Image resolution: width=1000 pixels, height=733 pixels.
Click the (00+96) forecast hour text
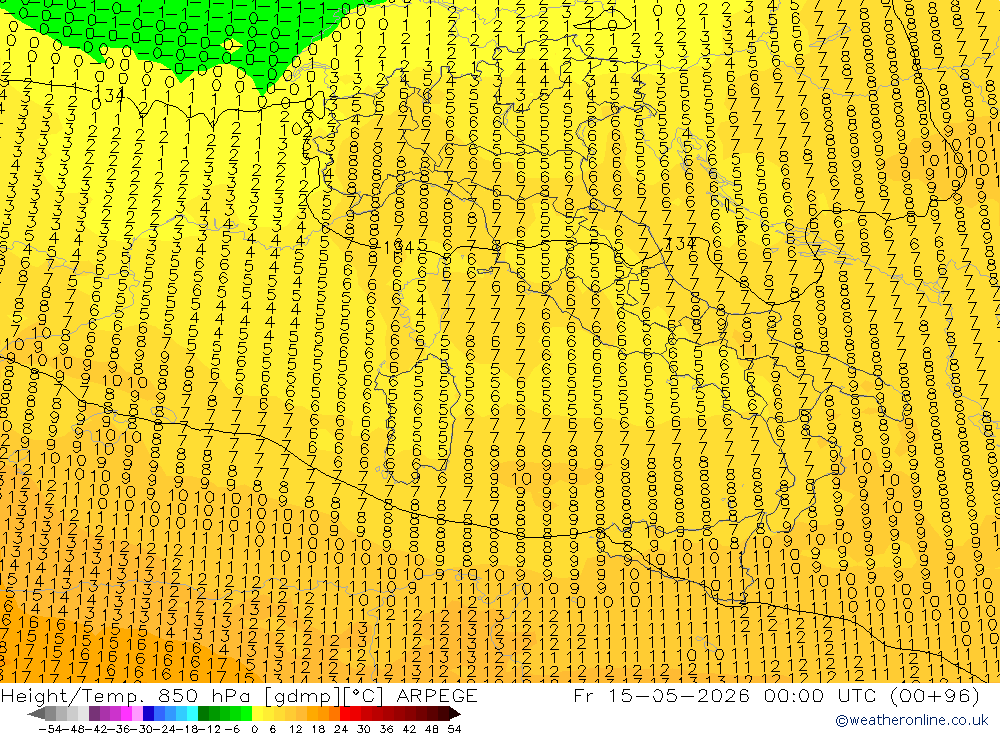(x=934, y=696)
